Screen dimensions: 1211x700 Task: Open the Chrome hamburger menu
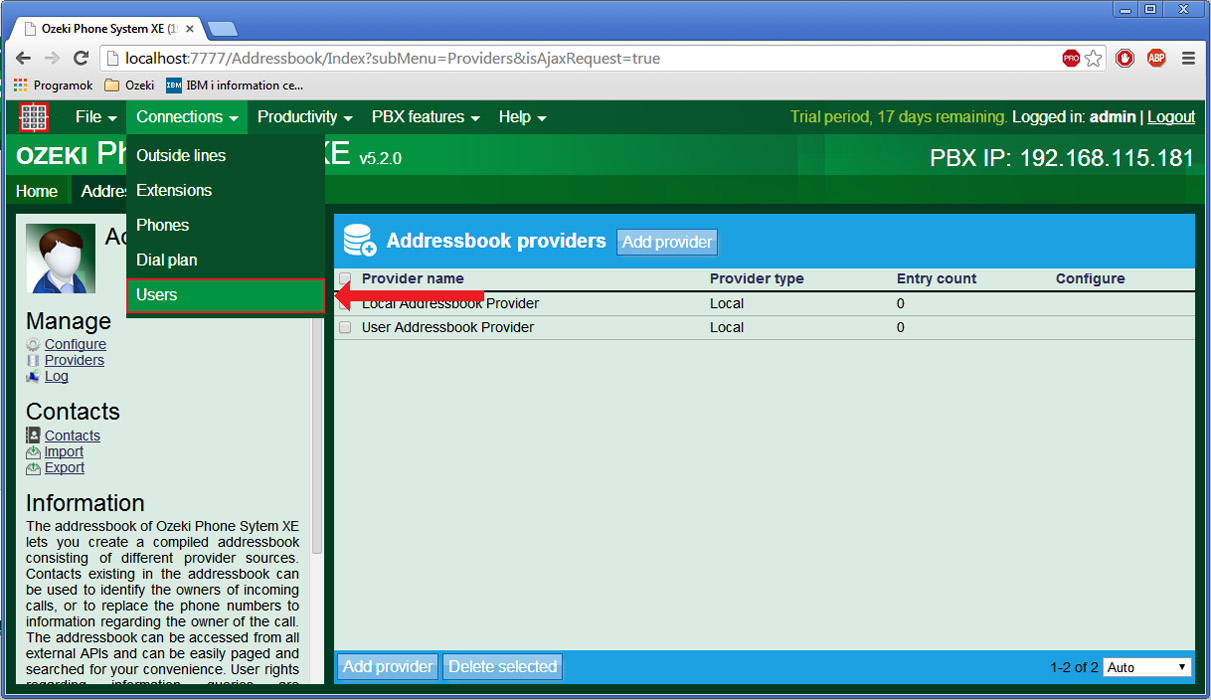coord(1189,58)
